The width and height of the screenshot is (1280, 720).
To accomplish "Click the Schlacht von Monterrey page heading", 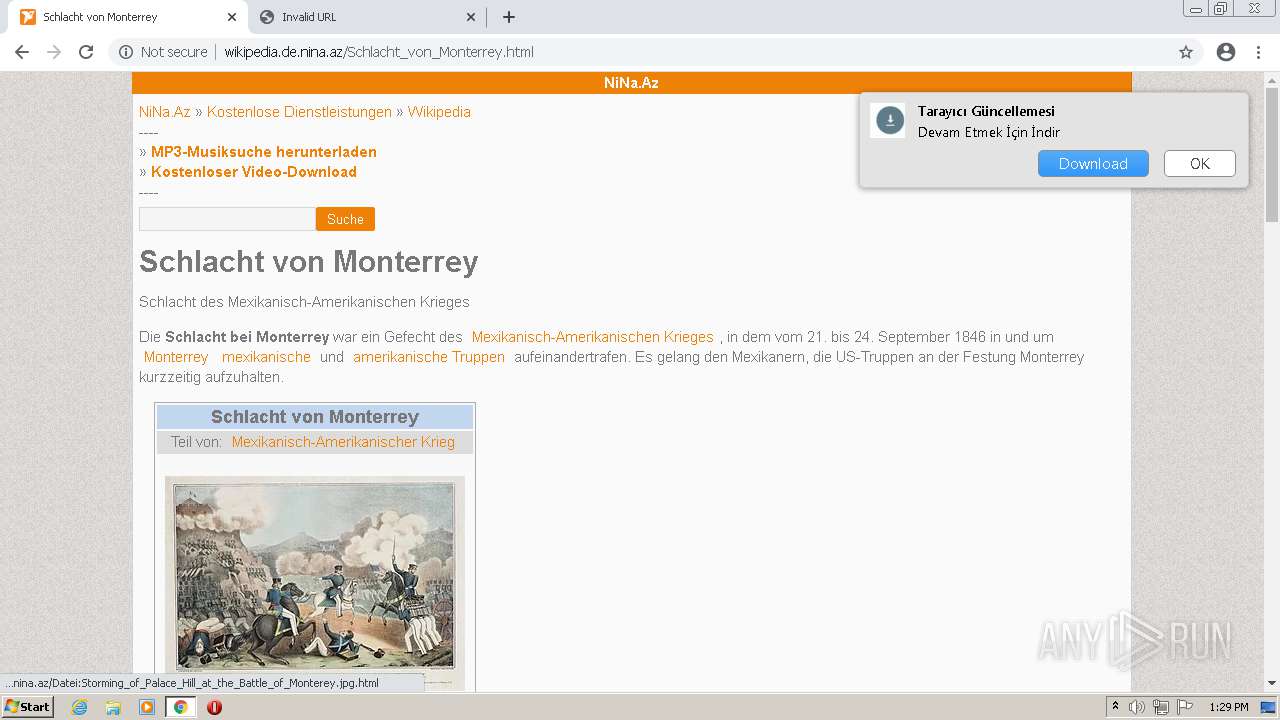I will (309, 262).
